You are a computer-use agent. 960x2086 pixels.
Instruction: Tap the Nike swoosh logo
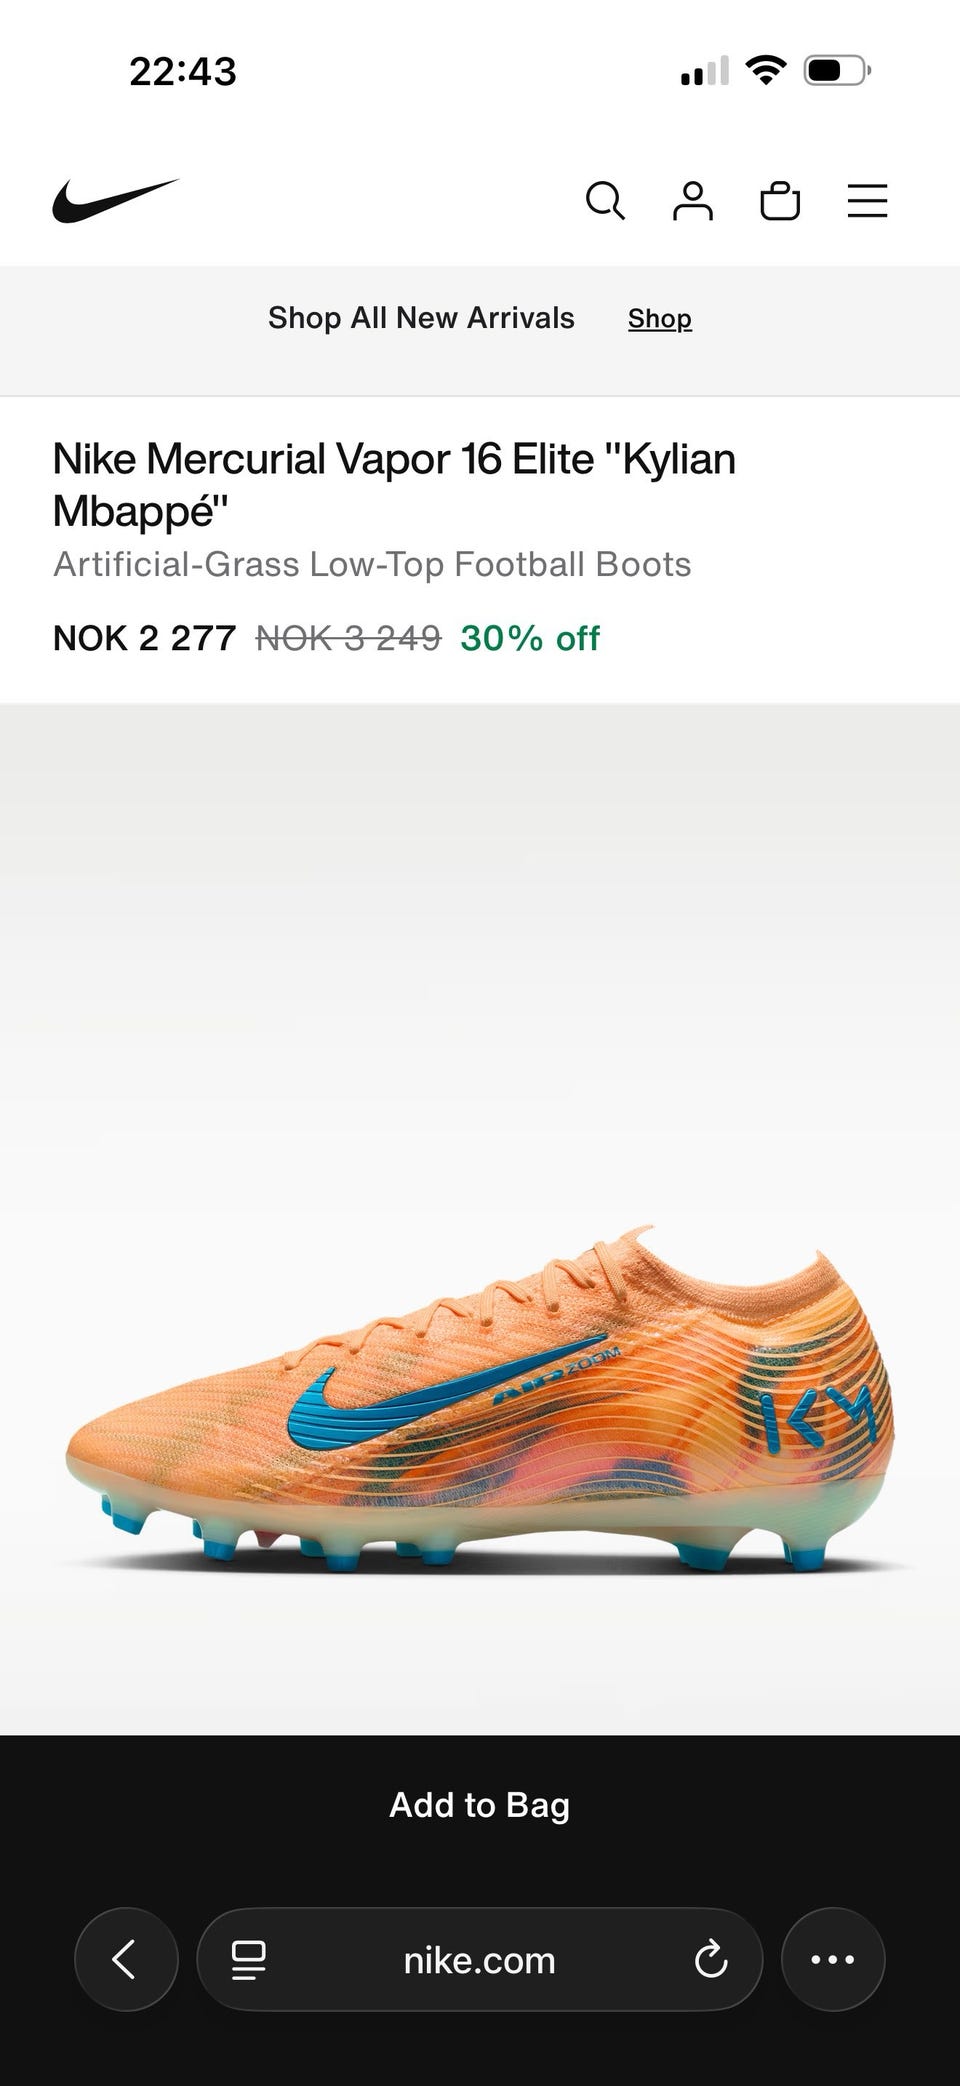point(116,201)
